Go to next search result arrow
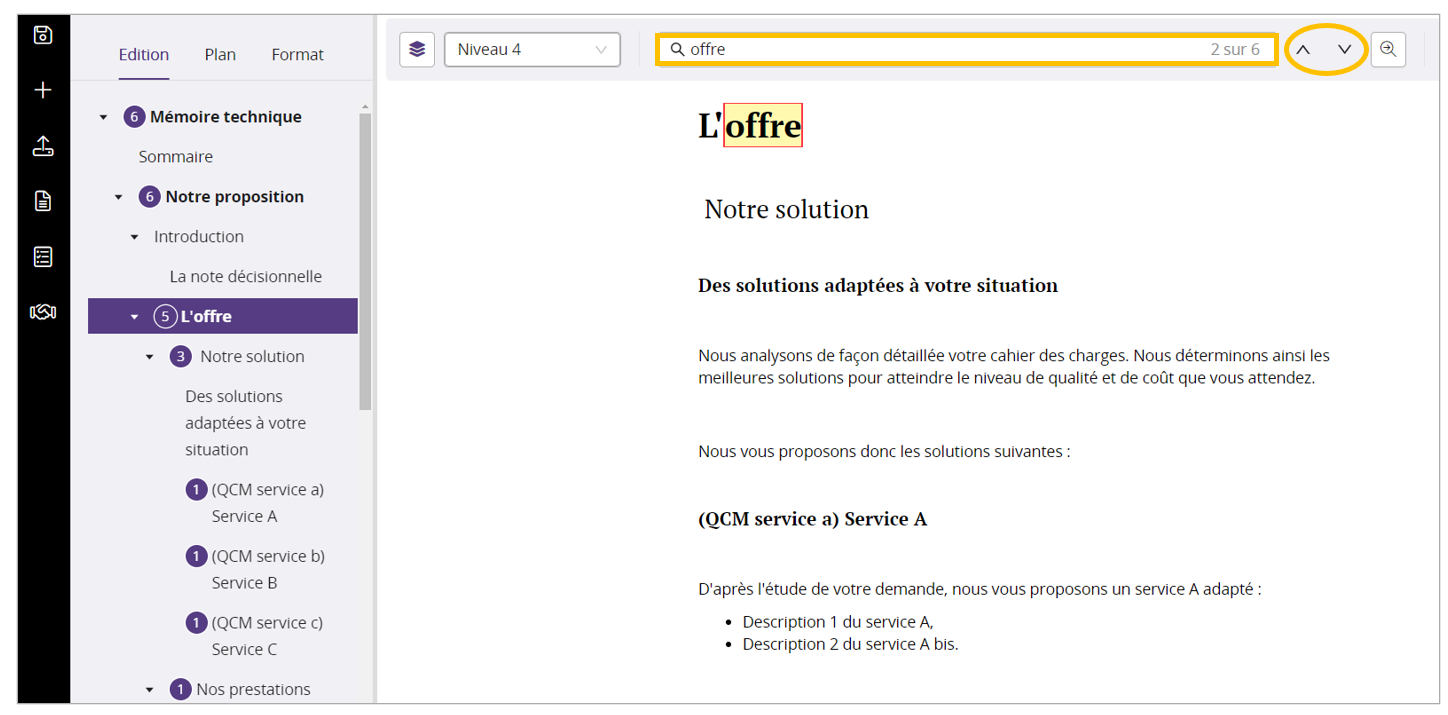This screenshot has width=1448, height=715. (x=1345, y=50)
